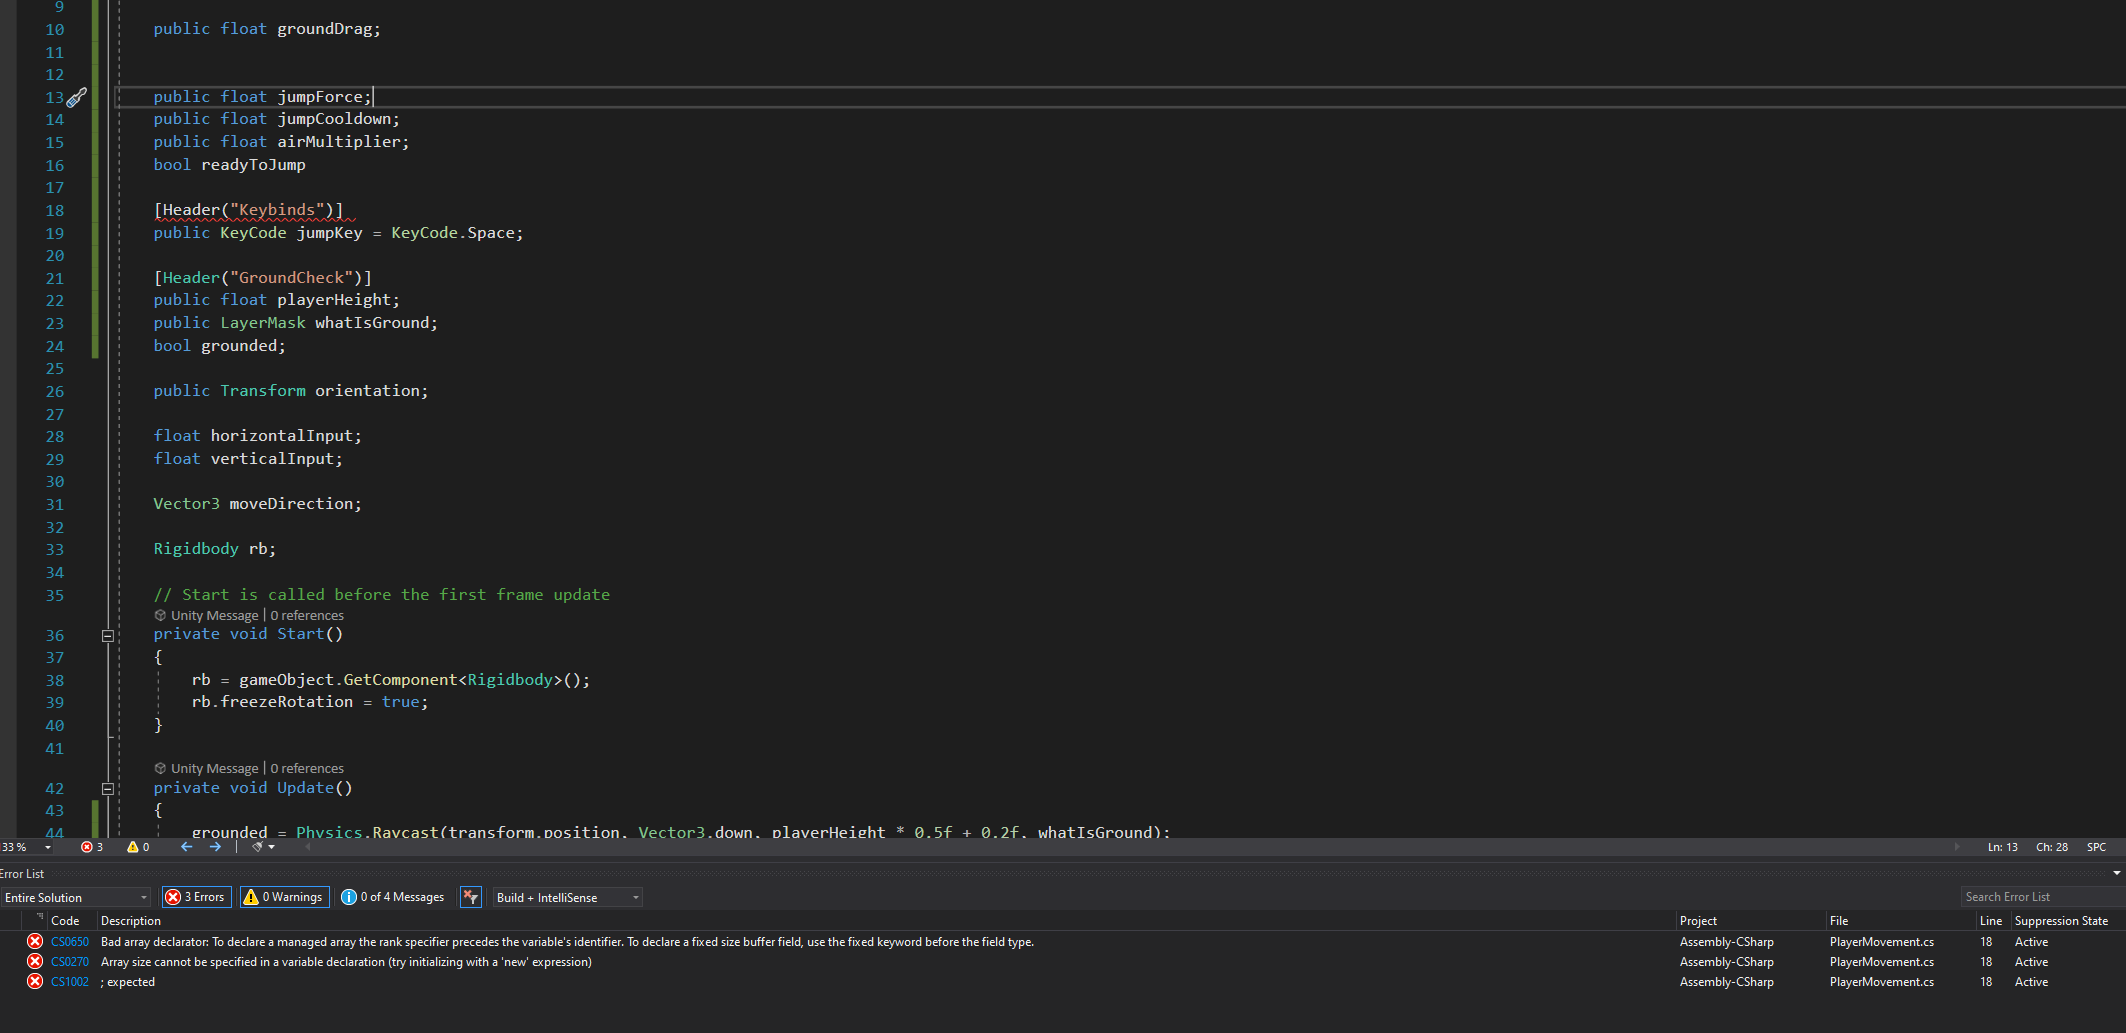Viewport: 2126px width, 1033px height.
Task: Open the zoom level 33 % dropdown
Action: coord(48,847)
